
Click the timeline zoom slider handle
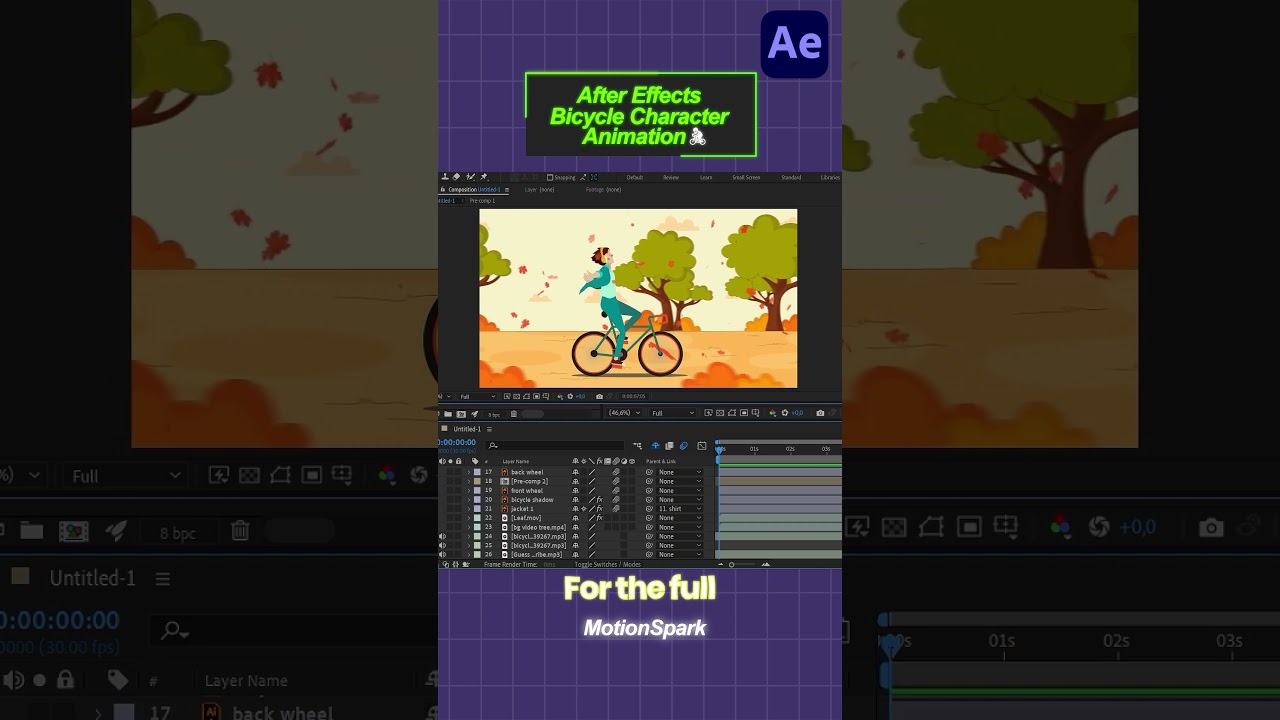point(731,564)
